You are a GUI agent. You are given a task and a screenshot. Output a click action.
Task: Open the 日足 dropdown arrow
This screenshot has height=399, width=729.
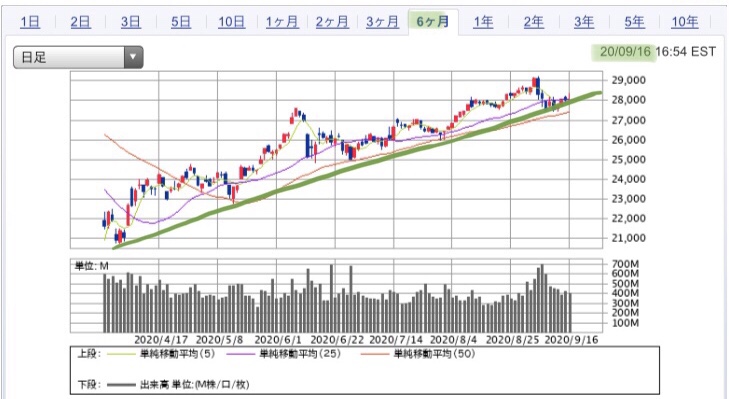pyautogui.click(x=133, y=57)
